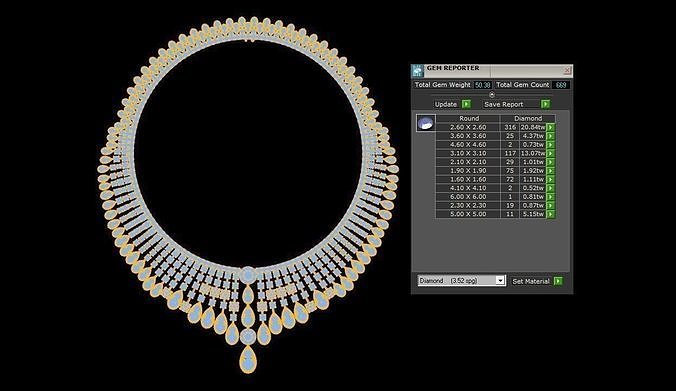Screen dimensions: 676x391
Task: Select the 1.90 X 1.90 size cell
Action: [468, 171]
